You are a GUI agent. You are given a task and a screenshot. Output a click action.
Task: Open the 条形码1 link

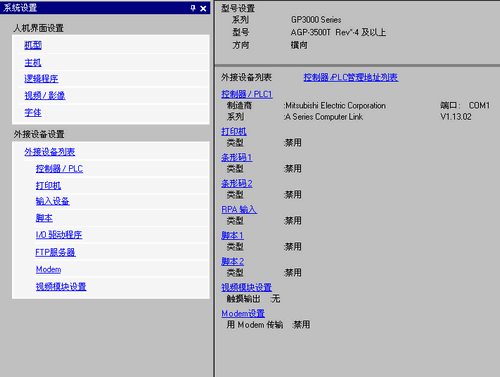(237, 157)
